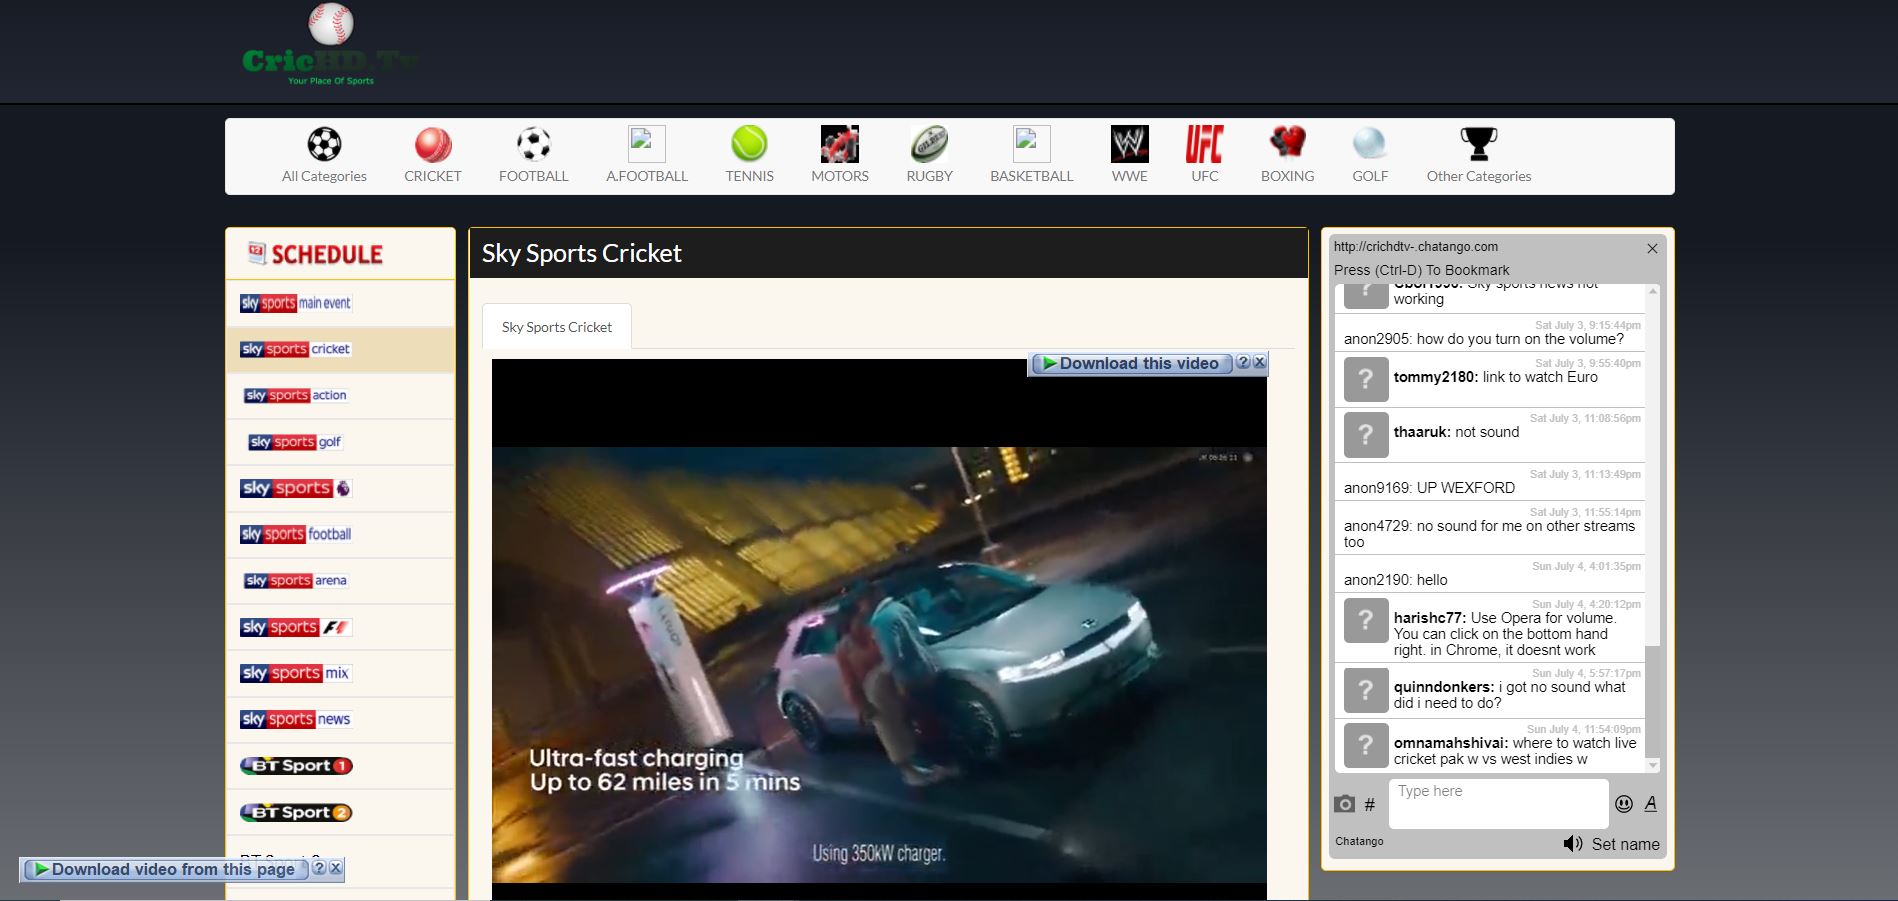Click the camera icon in chat
1898x901 pixels.
1345,804
